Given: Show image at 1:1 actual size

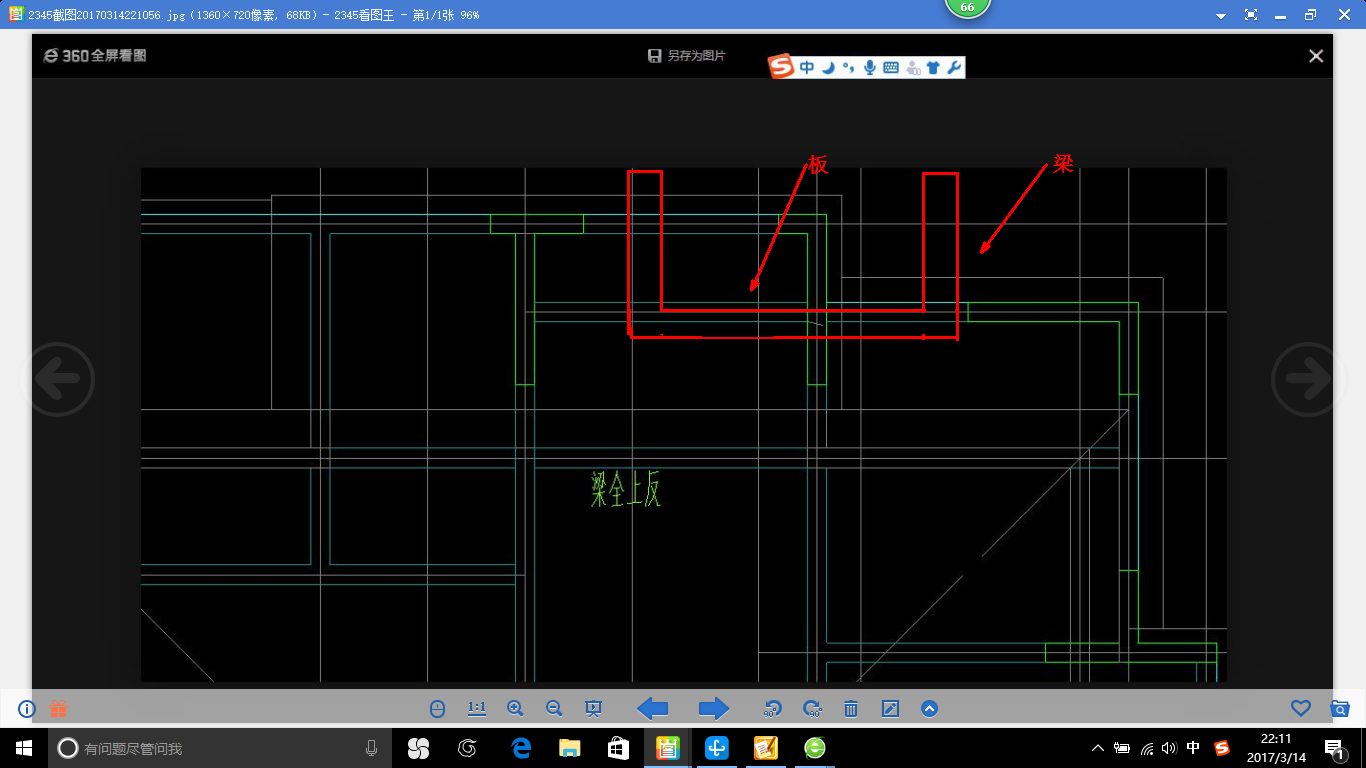Looking at the screenshot, I should coord(477,709).
